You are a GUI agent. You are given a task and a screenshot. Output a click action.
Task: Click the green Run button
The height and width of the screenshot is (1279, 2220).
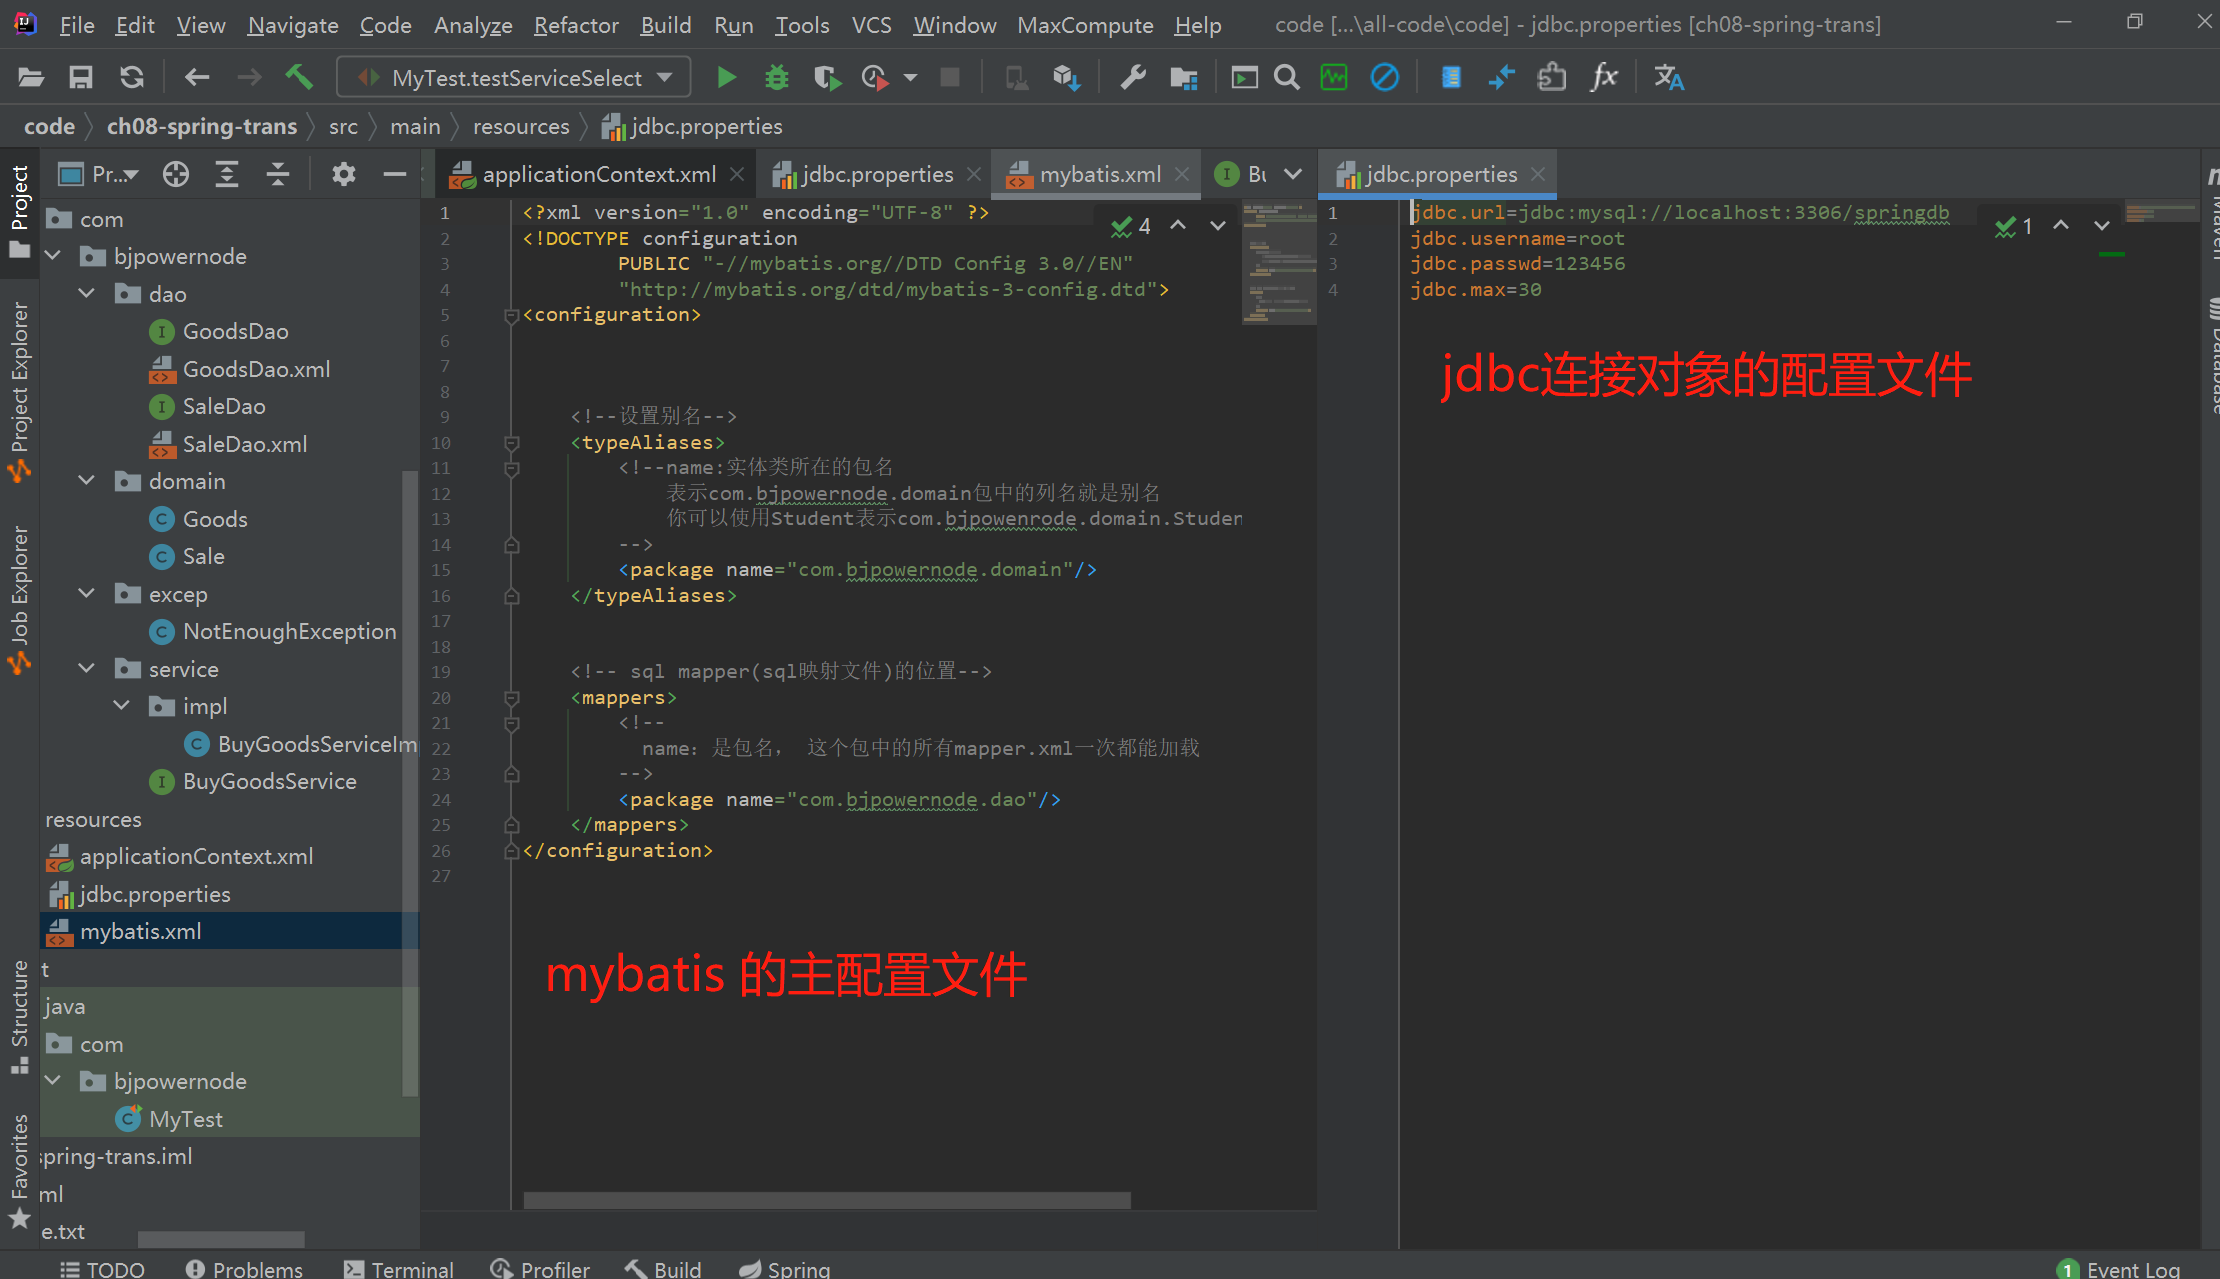pos(726,77)
